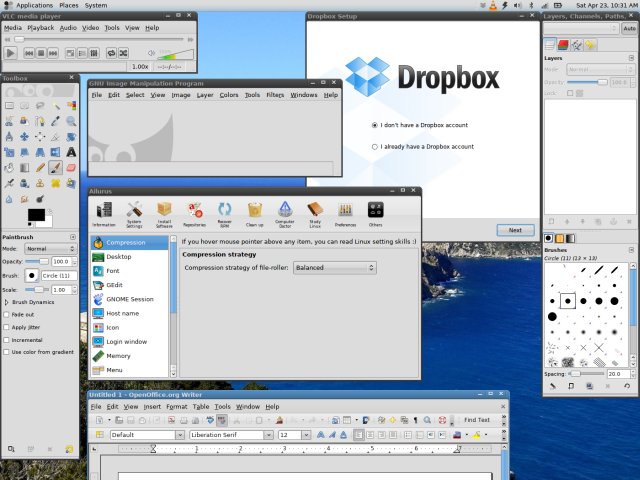Select "I don't have a Dropbox account"

click(375, 126)
